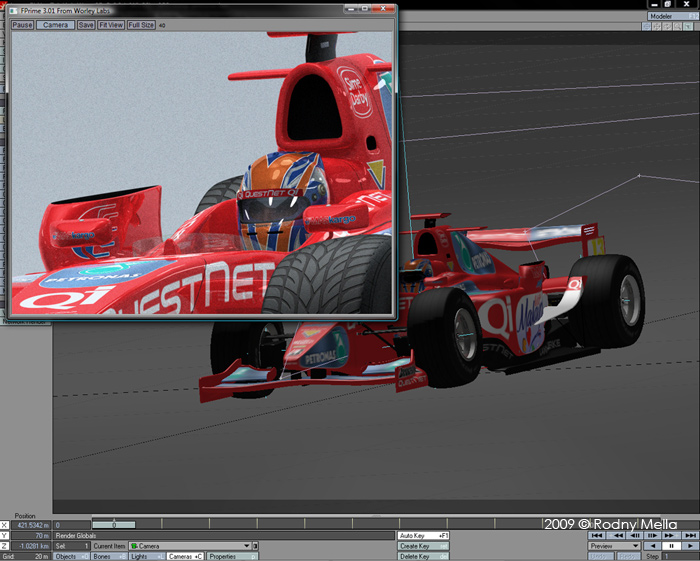
Task: Enable the Auto Key toggle
Action: [424, 536]
